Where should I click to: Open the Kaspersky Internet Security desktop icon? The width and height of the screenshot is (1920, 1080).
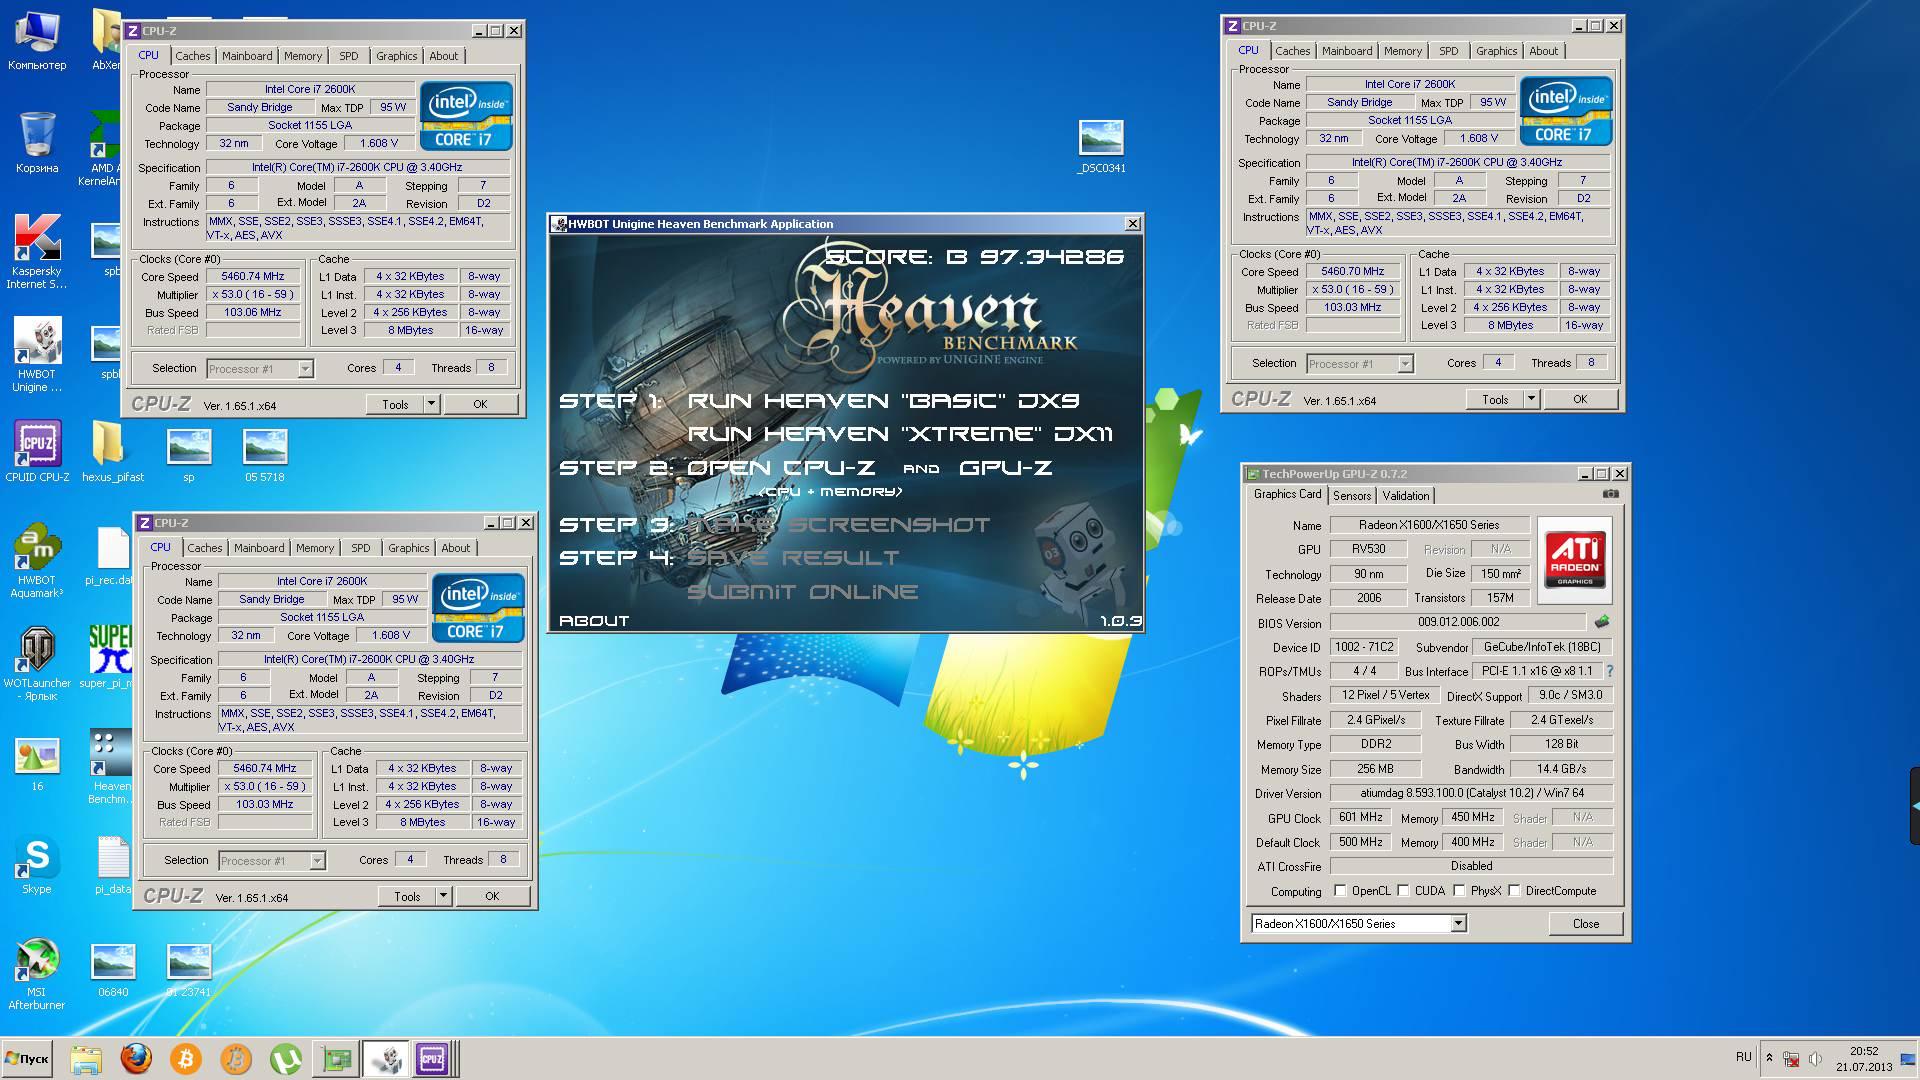(37, 252)
